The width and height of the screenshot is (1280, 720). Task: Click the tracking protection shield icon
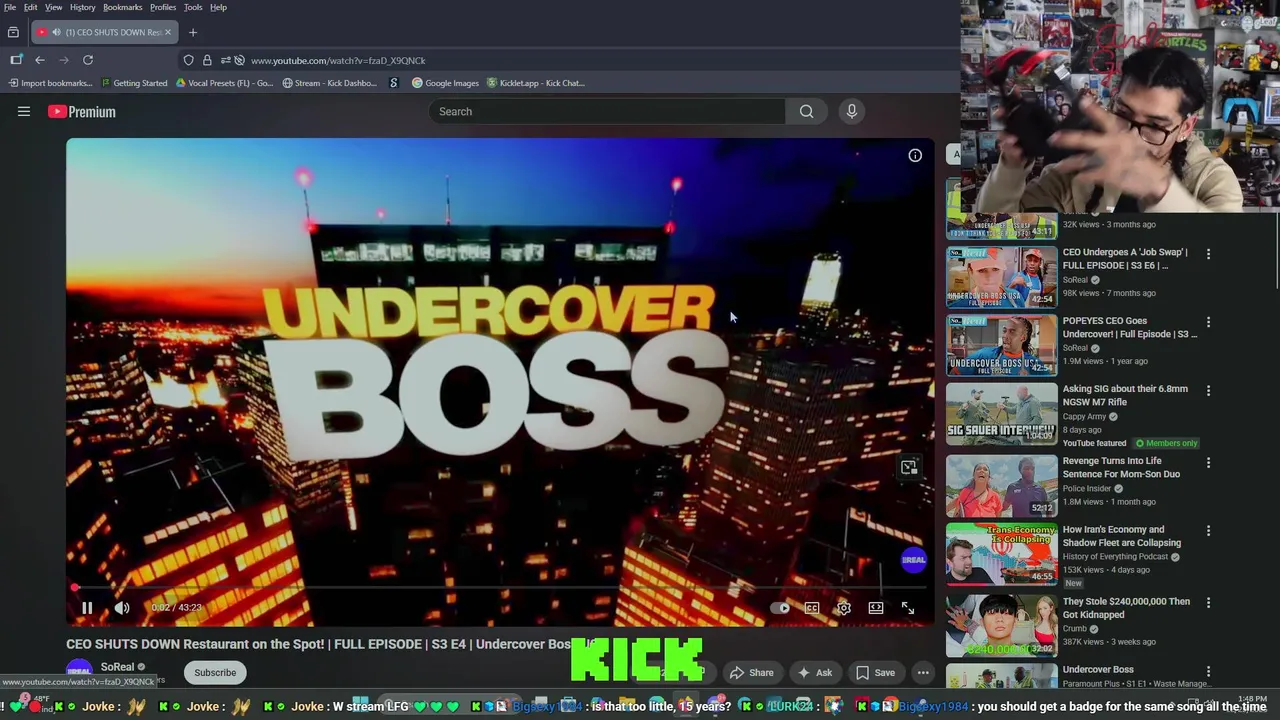[188, 60]
